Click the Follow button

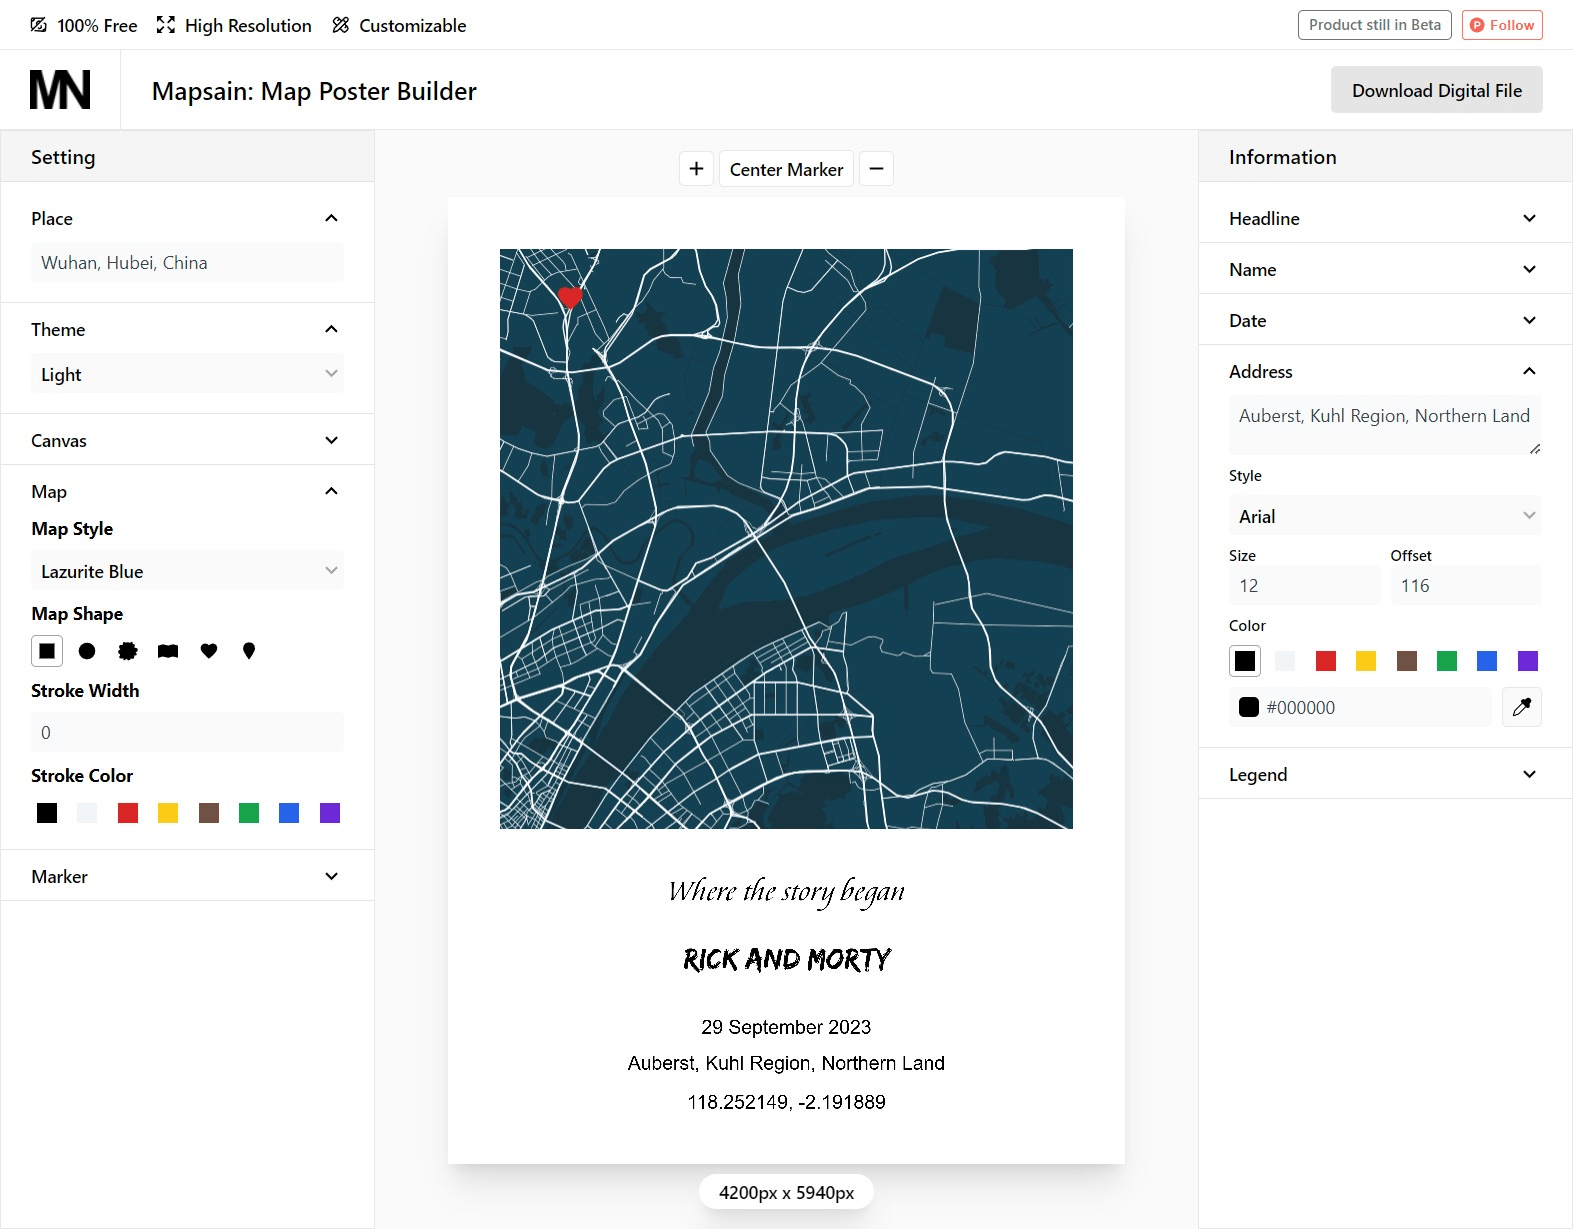point(1502,25)
